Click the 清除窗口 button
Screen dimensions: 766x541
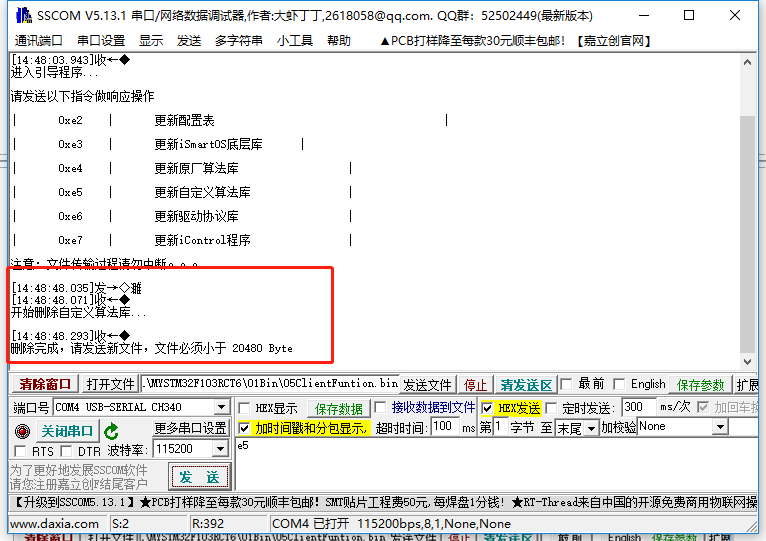45,385
